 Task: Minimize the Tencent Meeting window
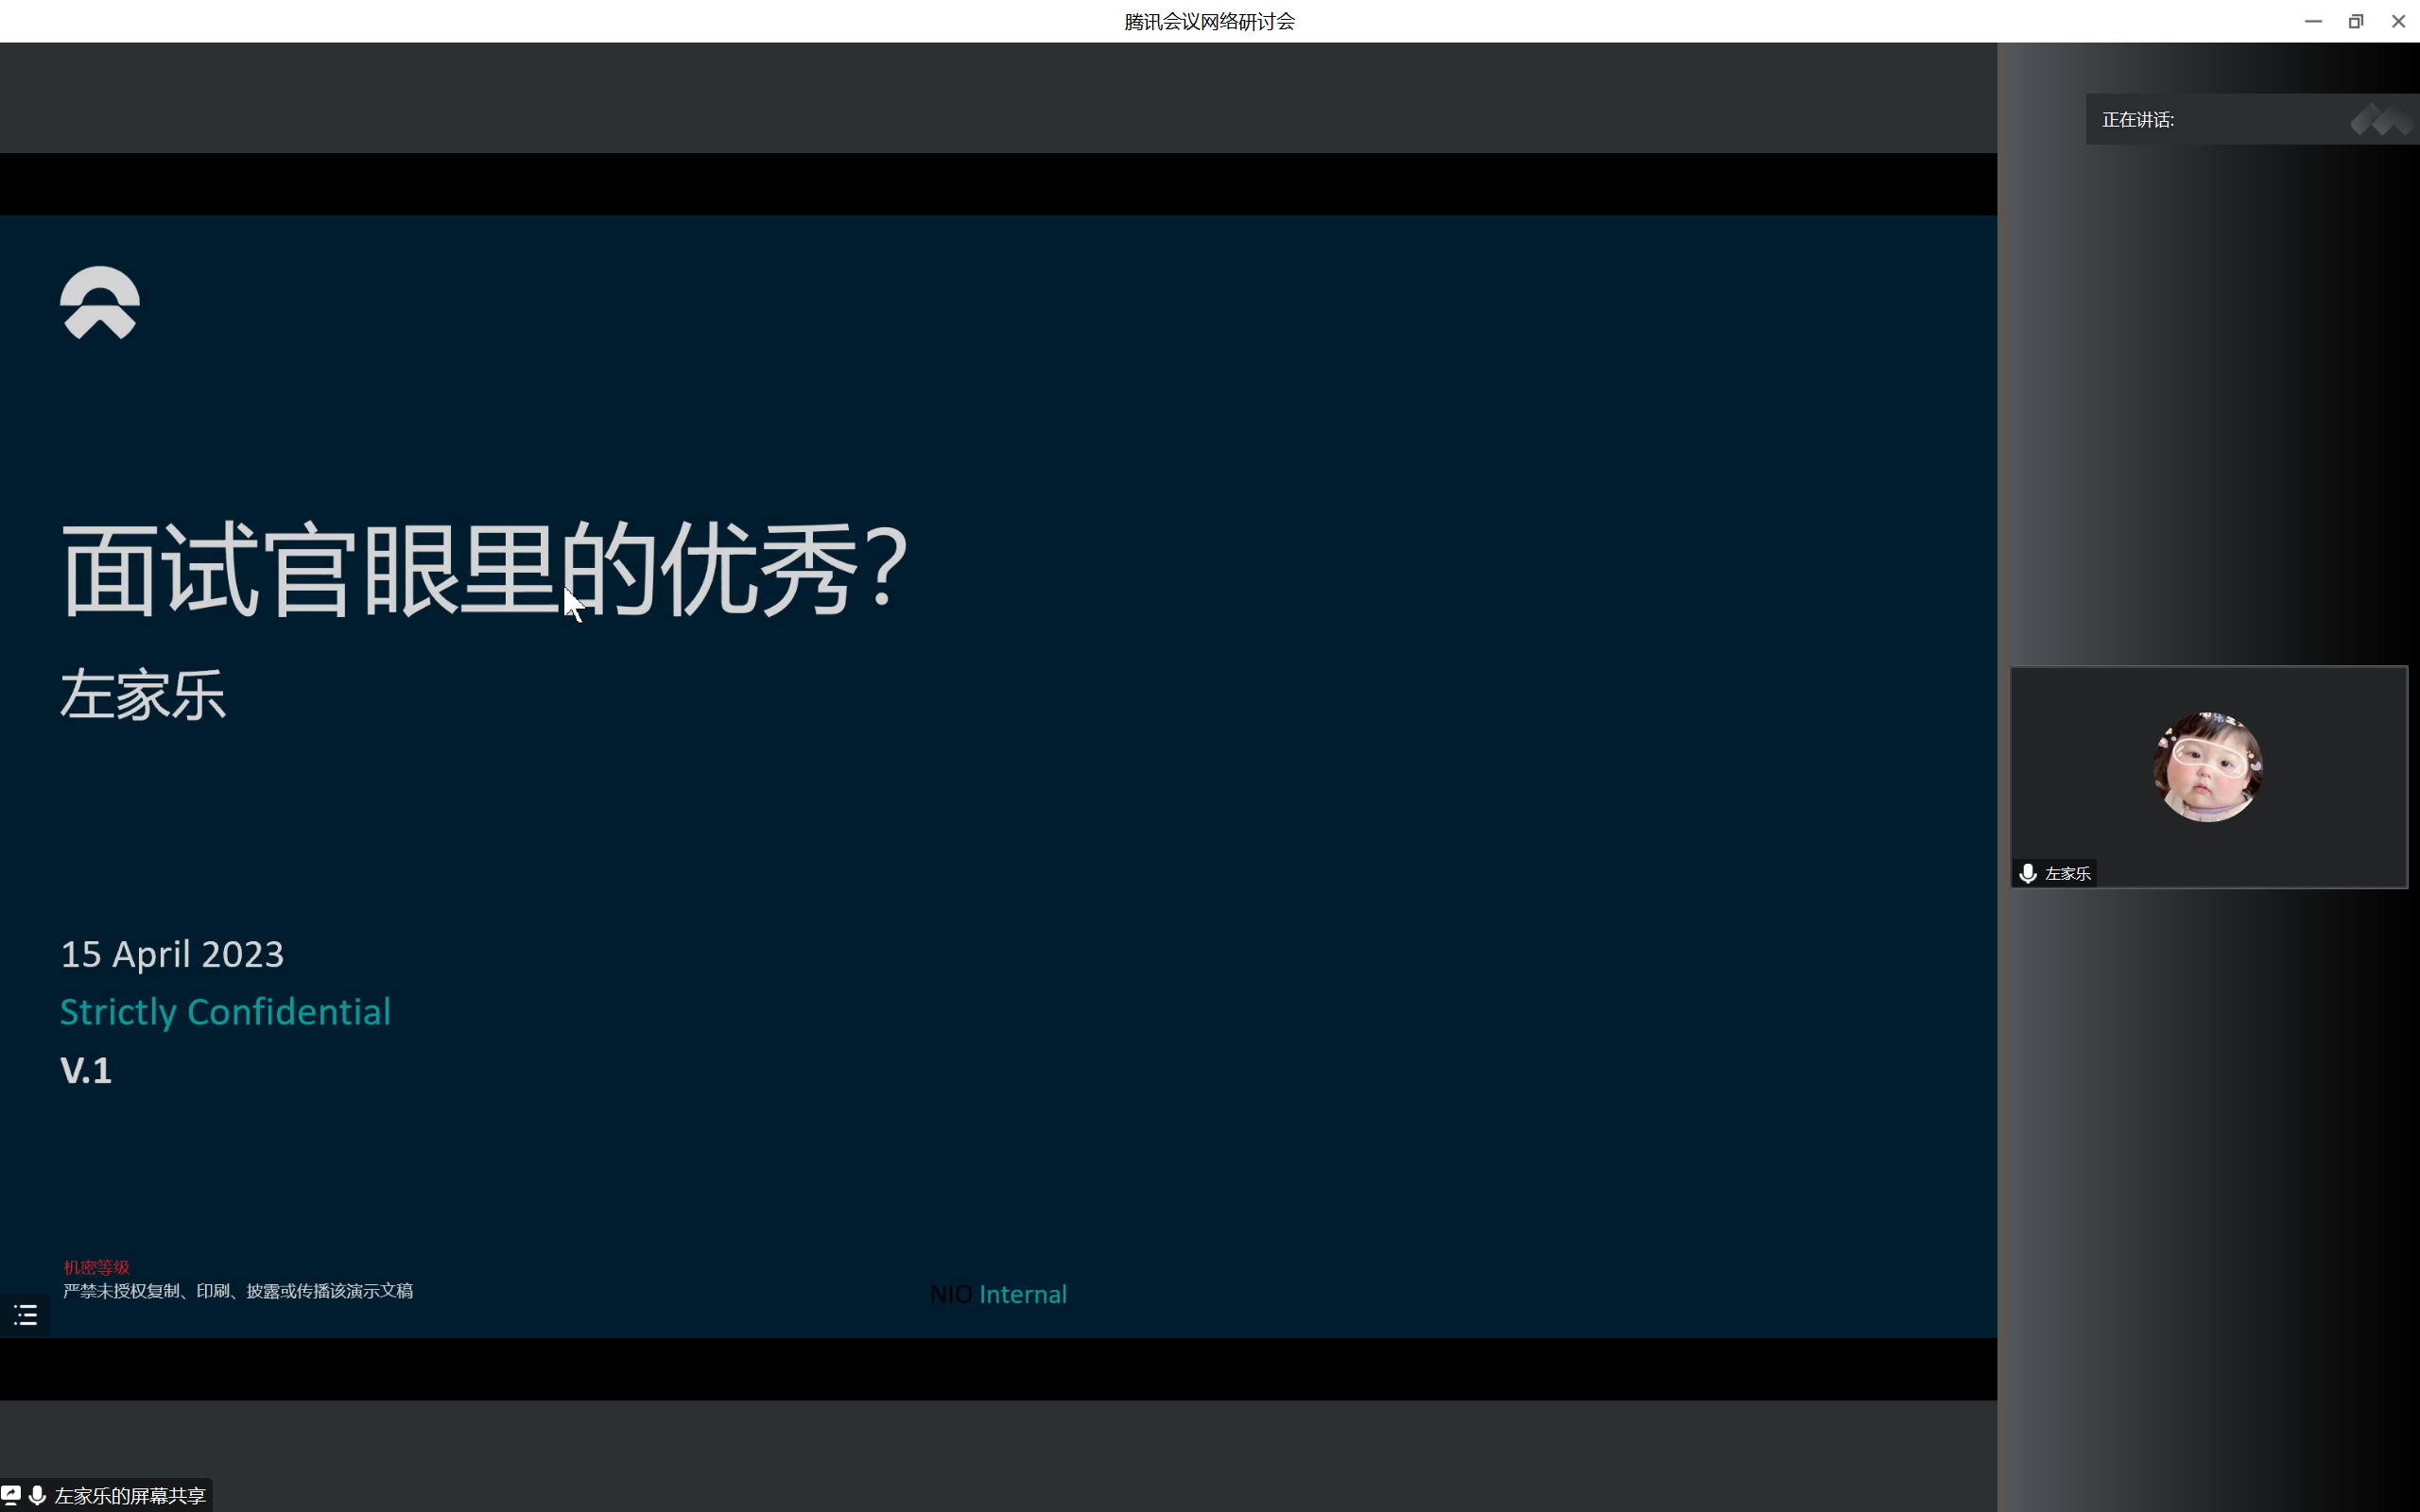2312,21
